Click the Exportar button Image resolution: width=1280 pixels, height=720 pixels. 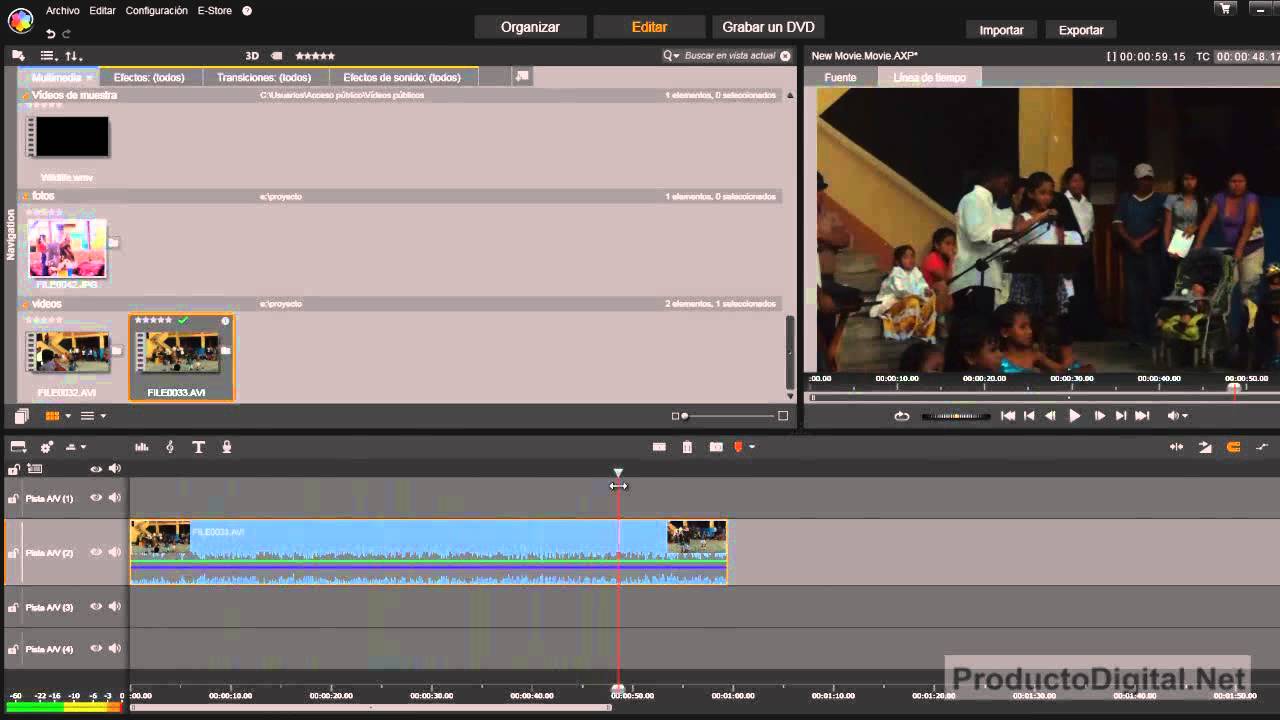point(1081,30)
